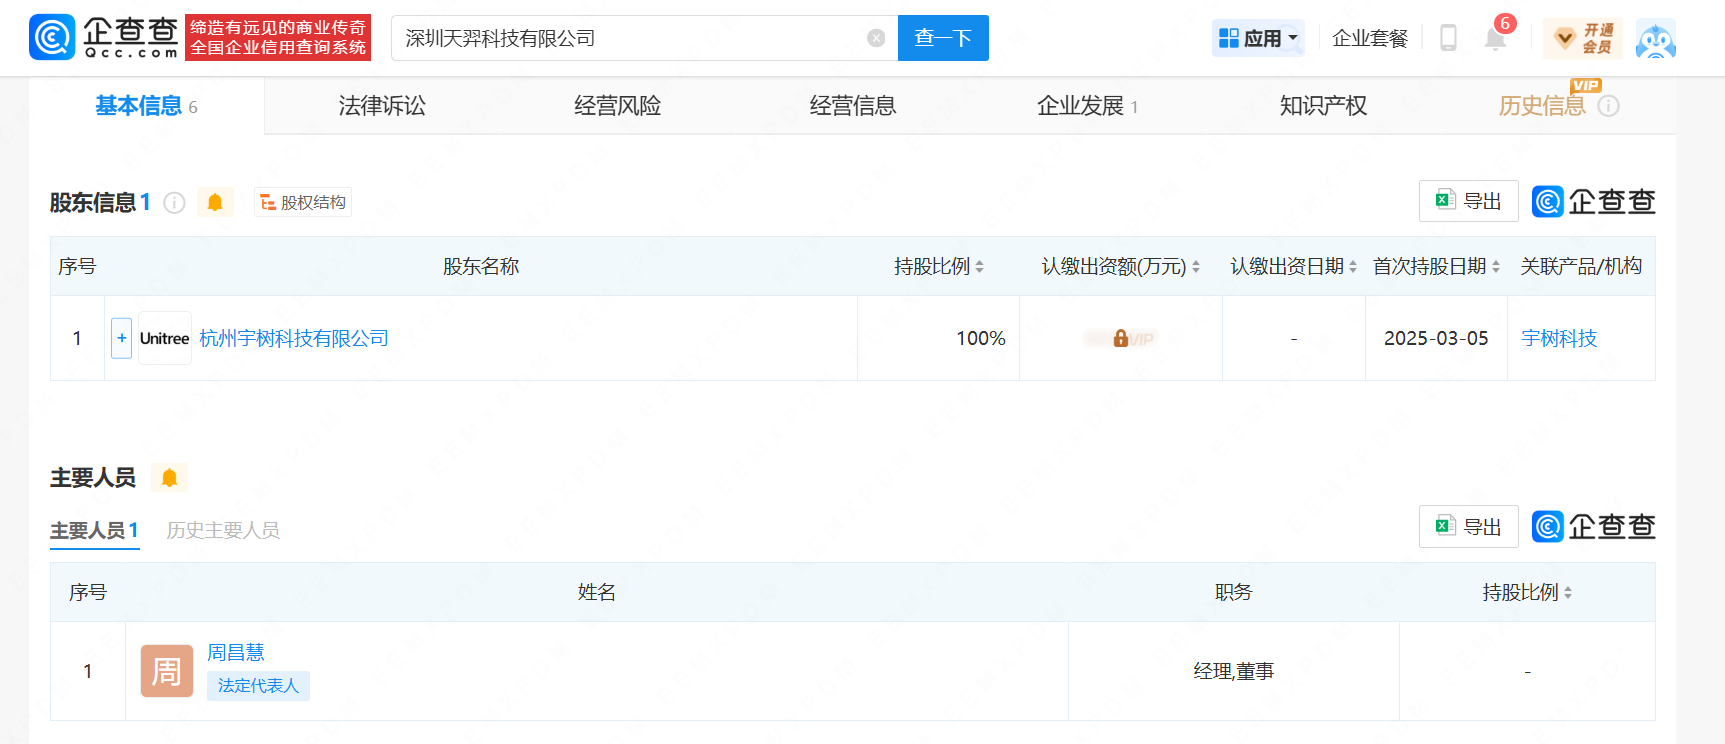Click the 查一下 search button
This screenshot has width=1725, height=744.
(x=943, y=38)
